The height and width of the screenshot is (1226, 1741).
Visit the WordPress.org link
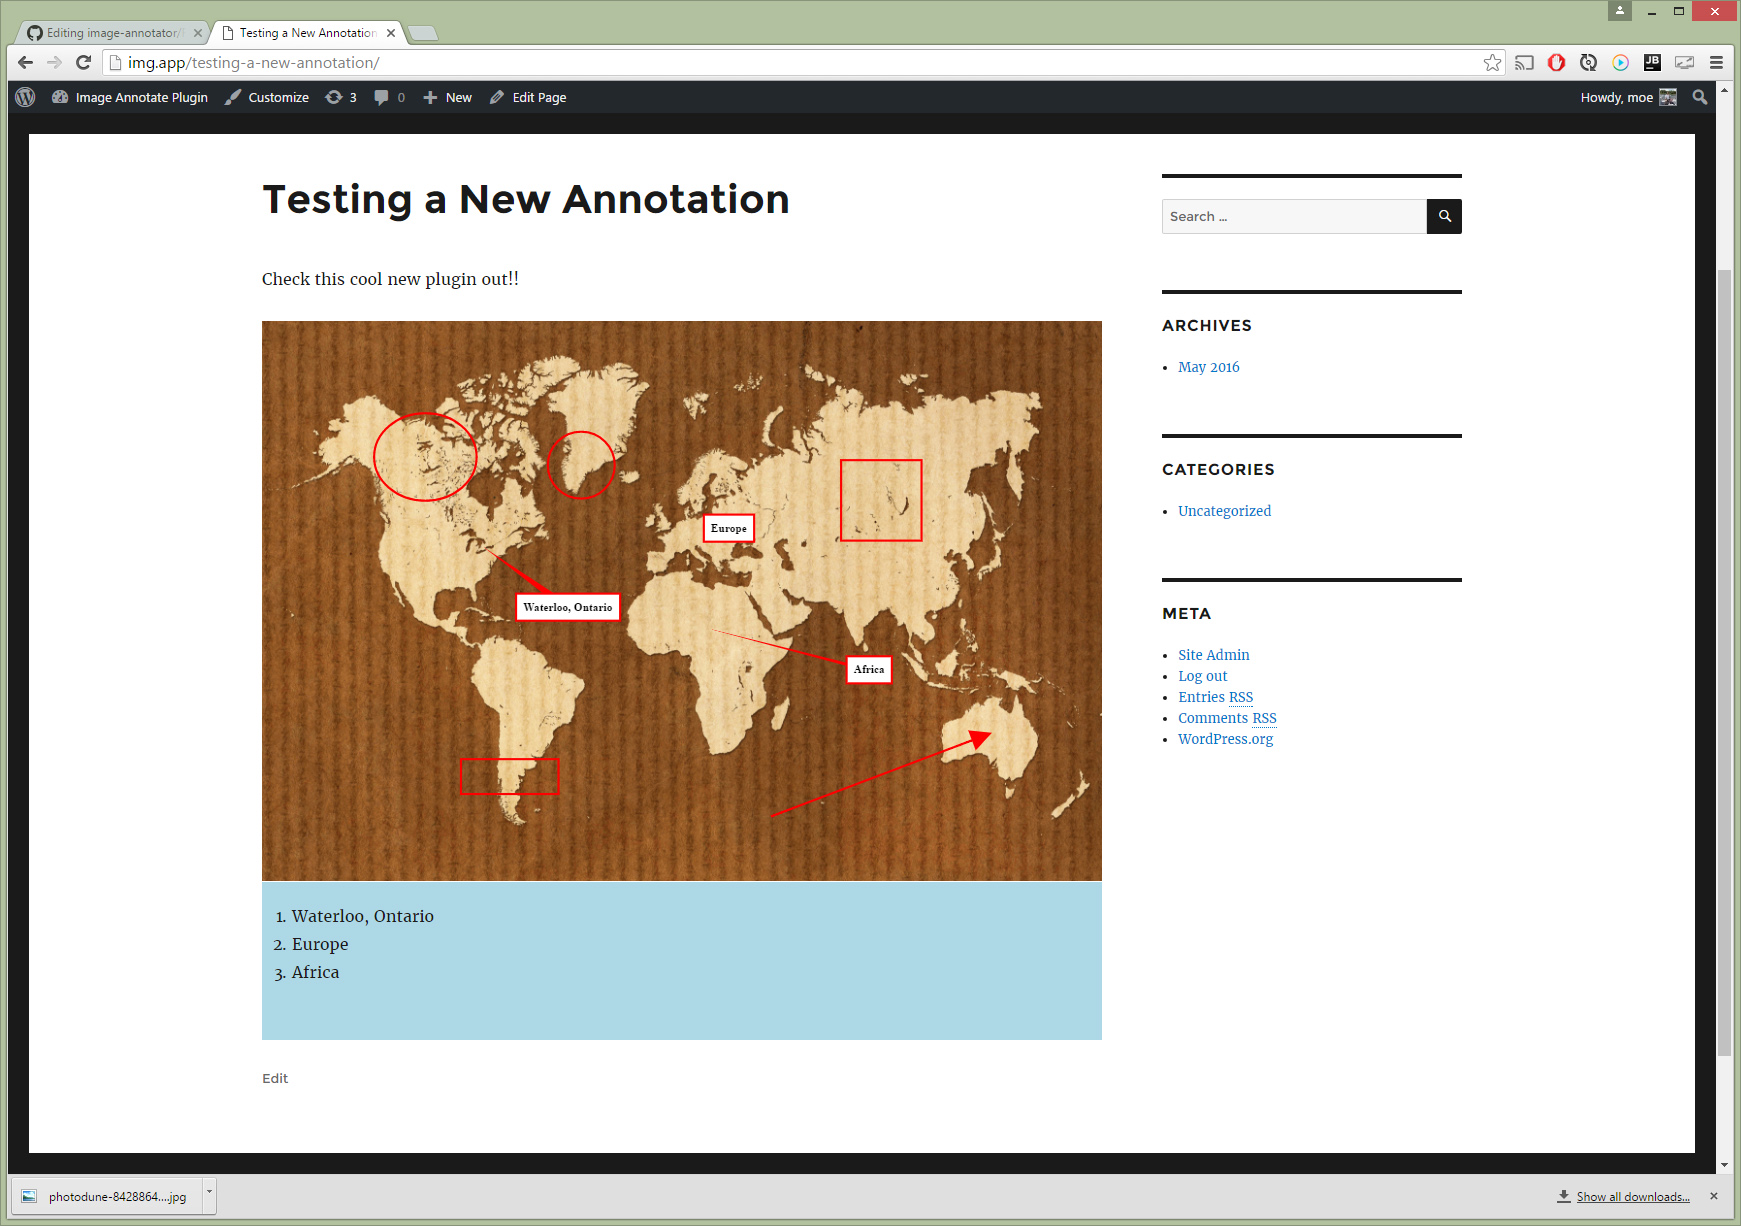pos(1225,739)
